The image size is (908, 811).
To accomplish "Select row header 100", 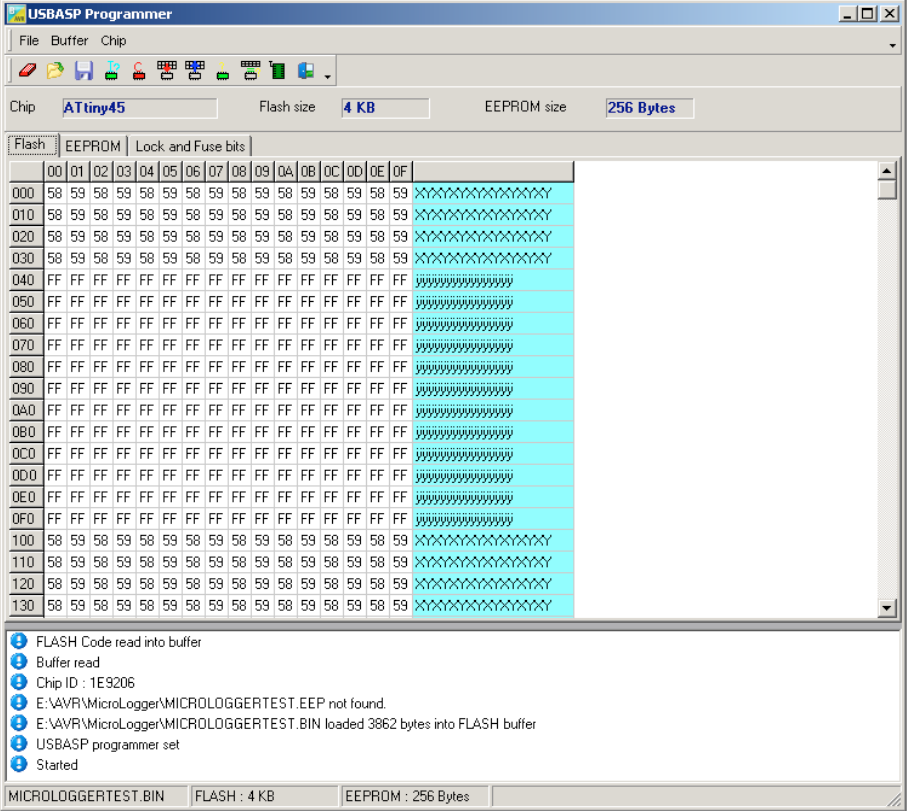I will coord(25,540).
